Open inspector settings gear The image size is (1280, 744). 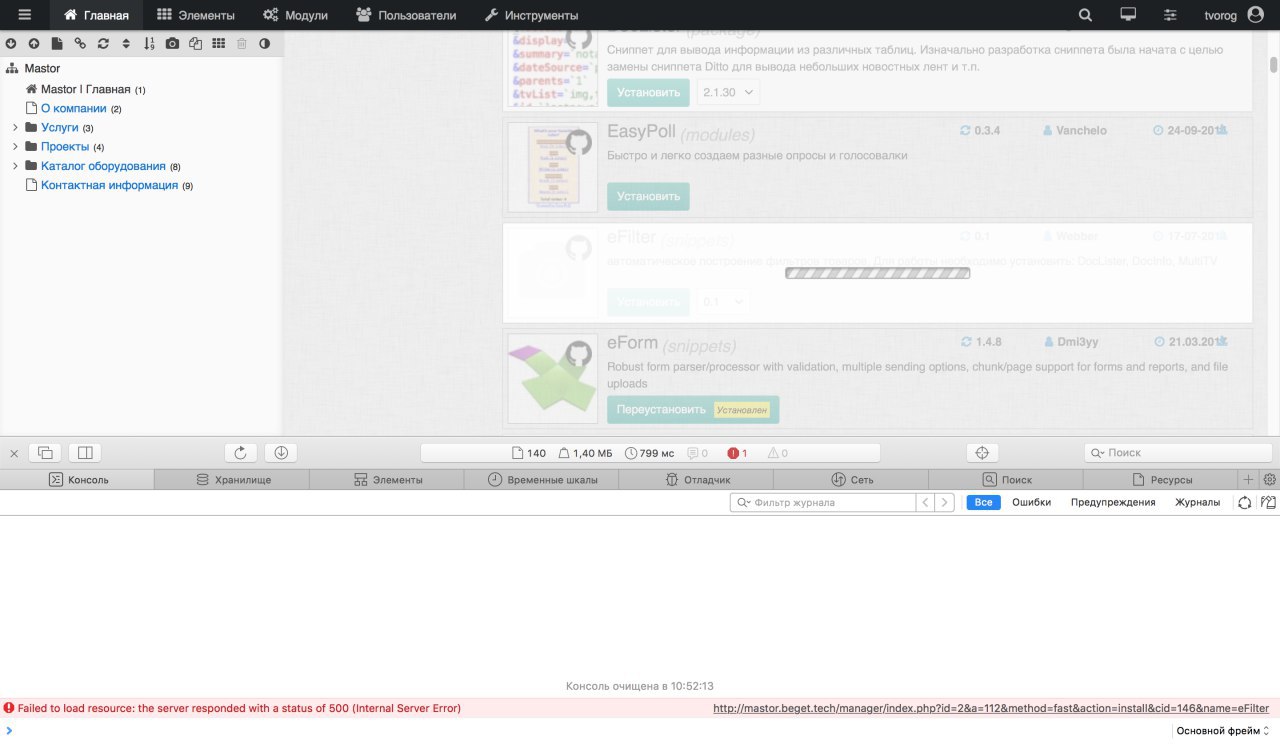click(x=1270, y=480)
